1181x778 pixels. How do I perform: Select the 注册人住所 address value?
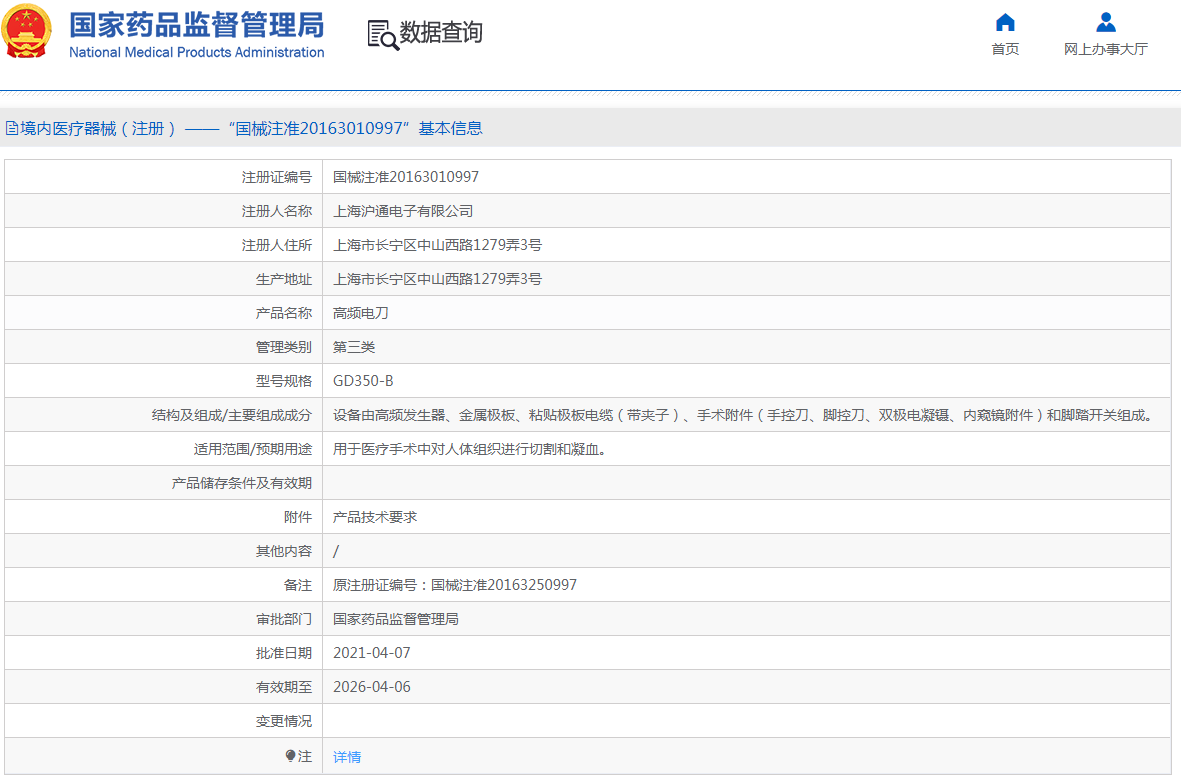438,245
